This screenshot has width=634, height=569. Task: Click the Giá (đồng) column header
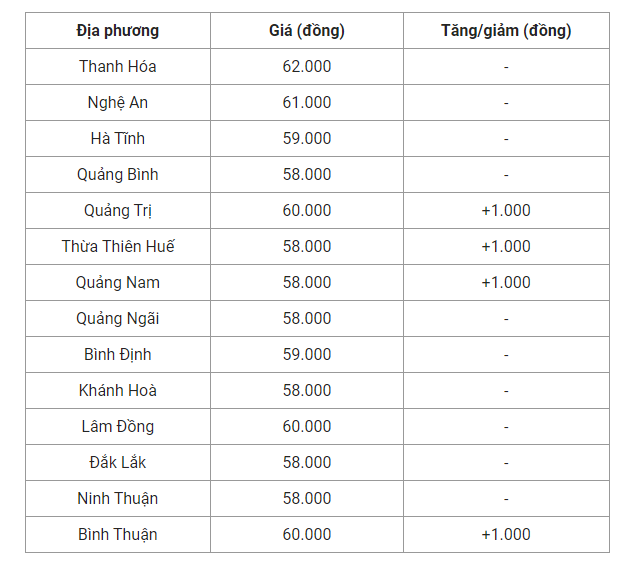[307, 31]
